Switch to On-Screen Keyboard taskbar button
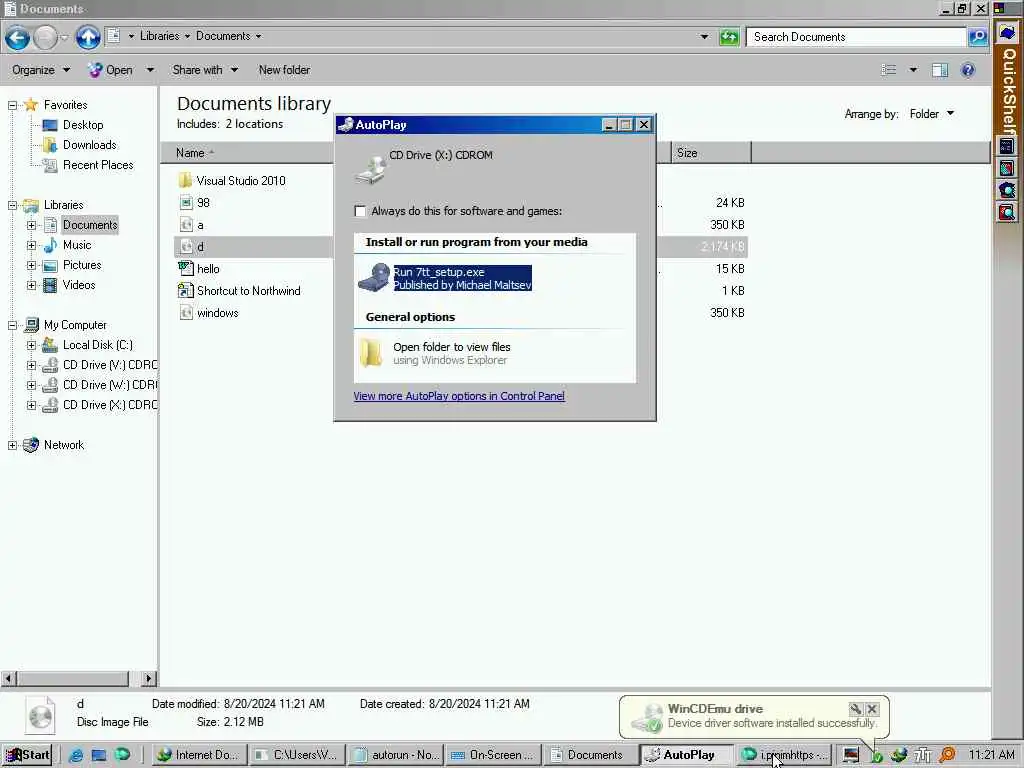 tap(493, 755)
